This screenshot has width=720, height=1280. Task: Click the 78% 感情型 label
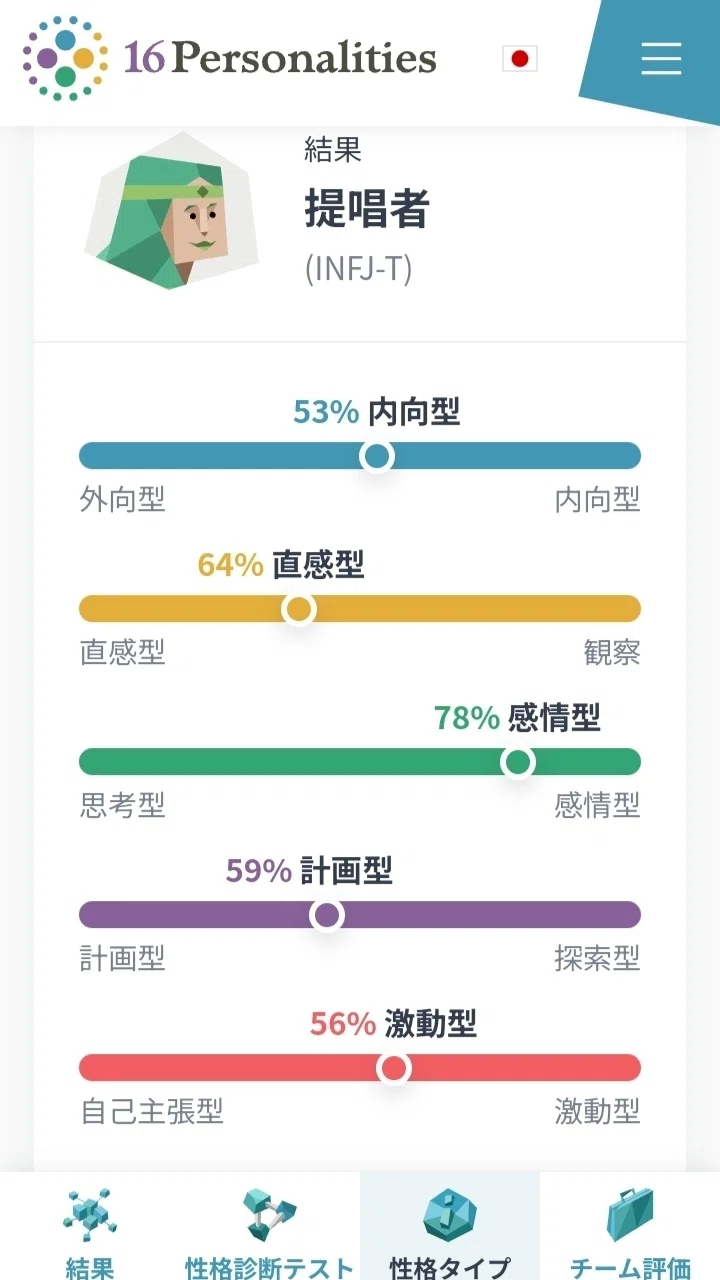click(517, 717)
